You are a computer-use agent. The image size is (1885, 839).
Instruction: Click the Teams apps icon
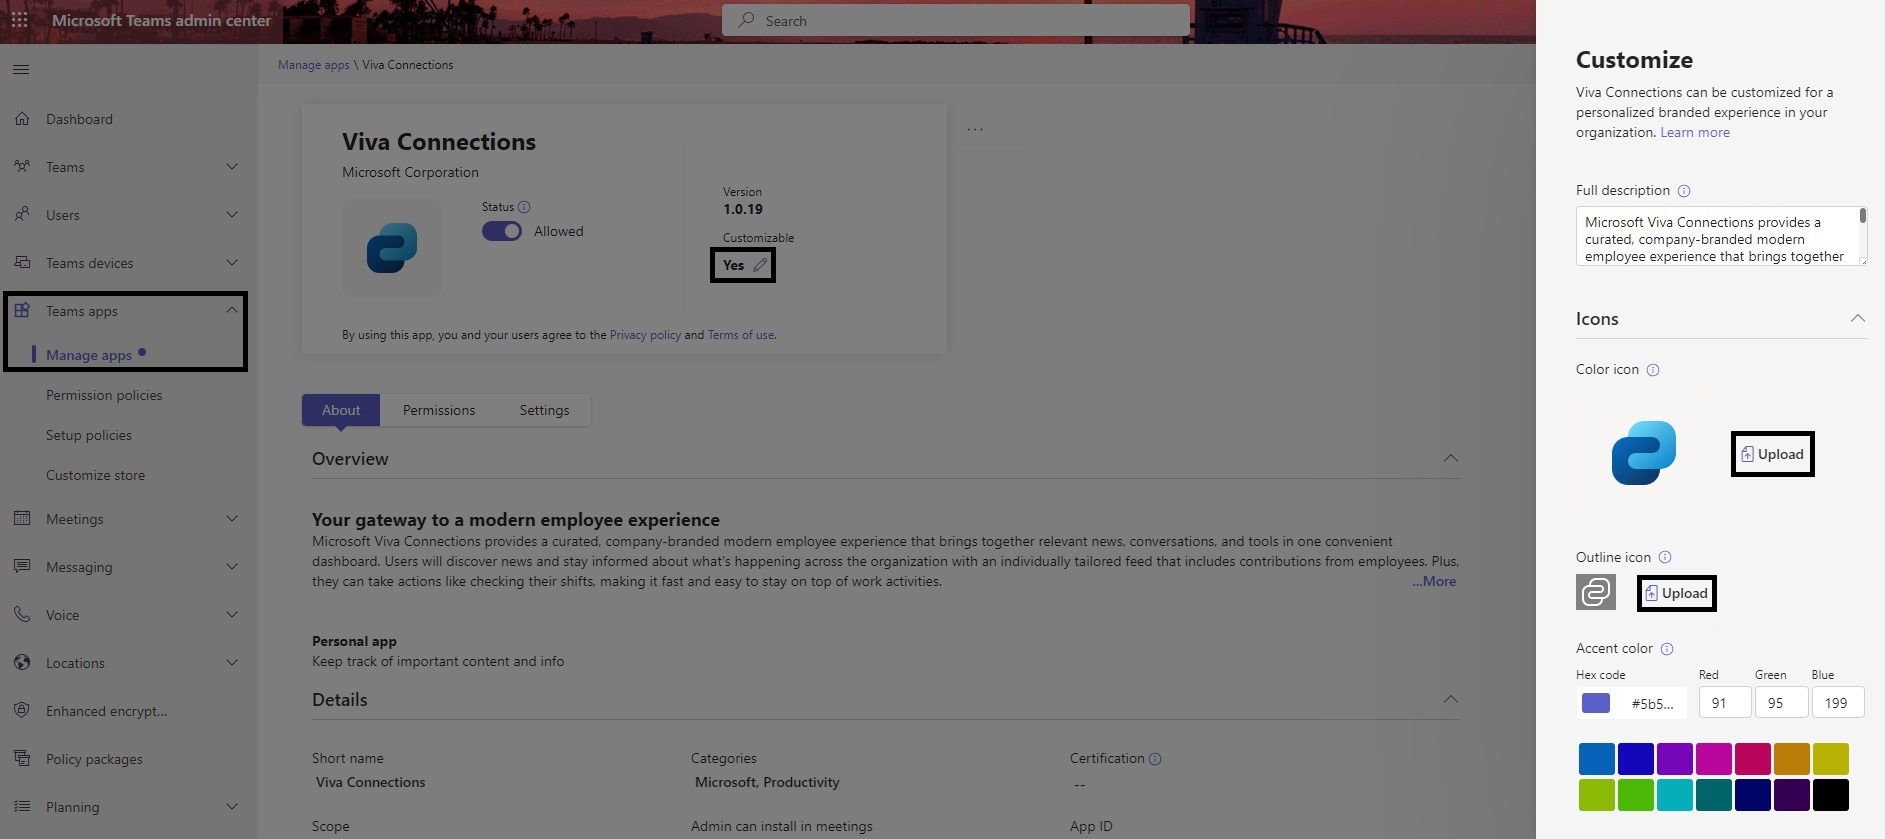click(22, 310)
